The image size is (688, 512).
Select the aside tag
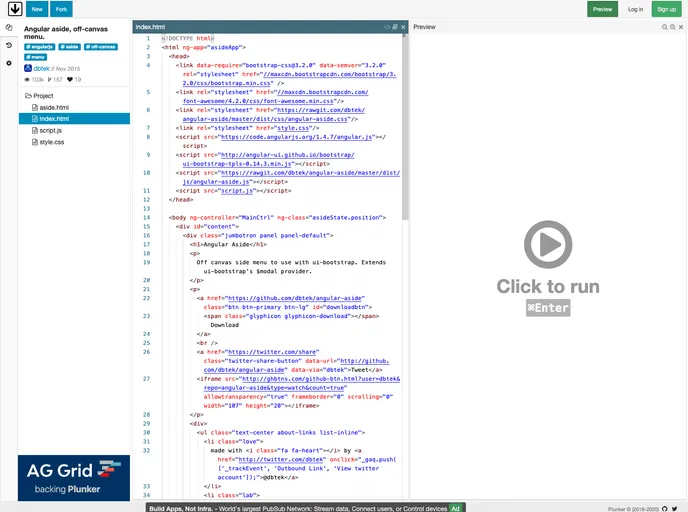coord(69,47)
